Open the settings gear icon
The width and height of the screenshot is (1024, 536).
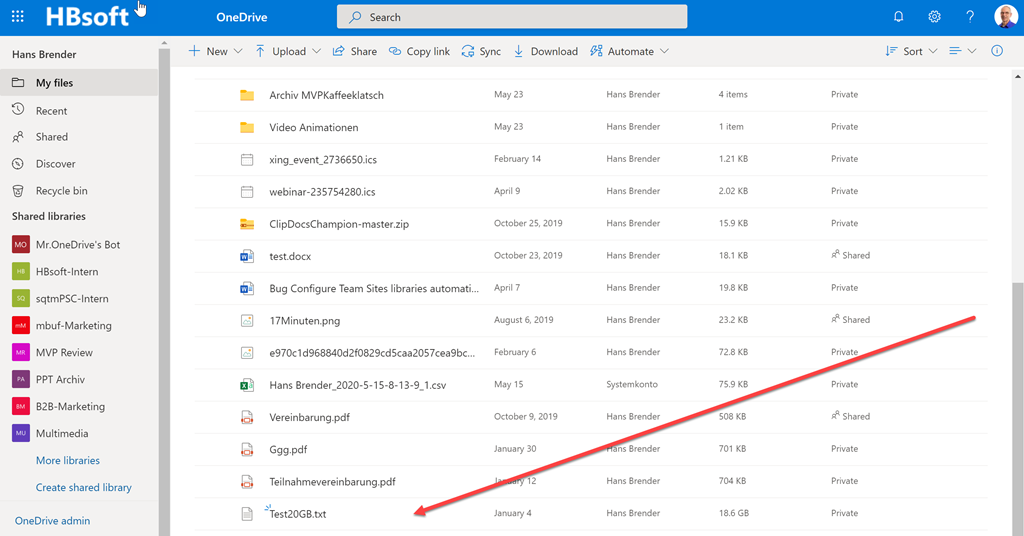pyautogui.click(x=934, y=17)
